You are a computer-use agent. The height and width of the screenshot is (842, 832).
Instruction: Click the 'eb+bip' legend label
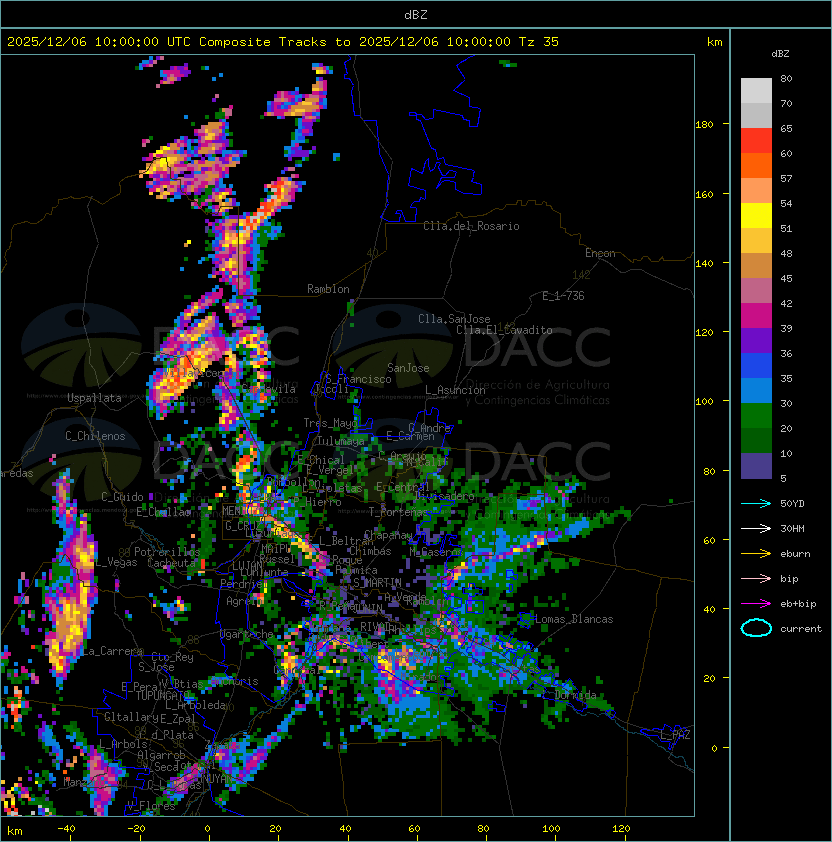pyautogui.click(x=798, y=604)
